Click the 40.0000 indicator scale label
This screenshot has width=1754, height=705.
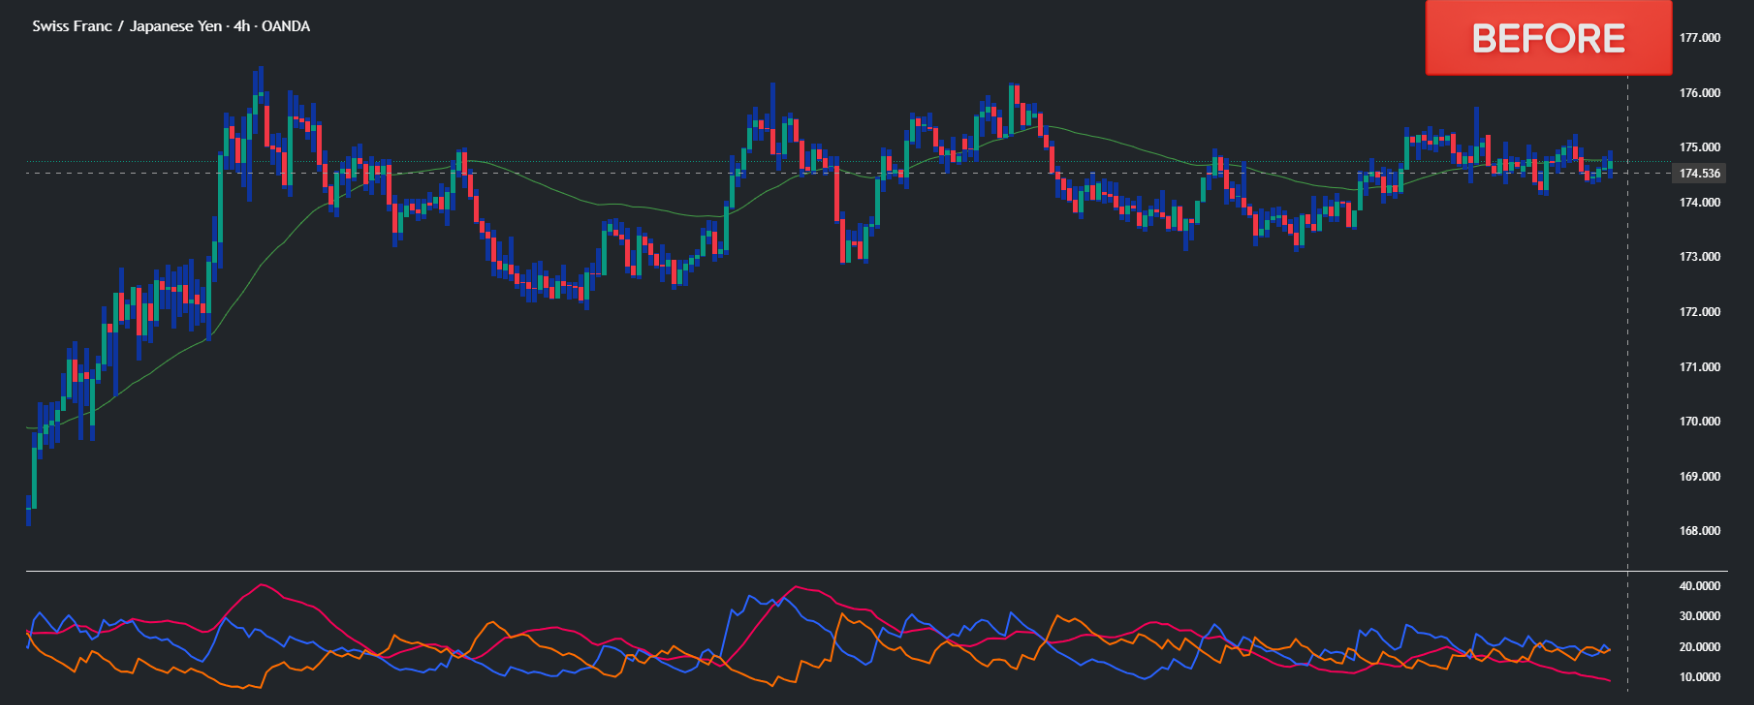[x=1699, y=586]
